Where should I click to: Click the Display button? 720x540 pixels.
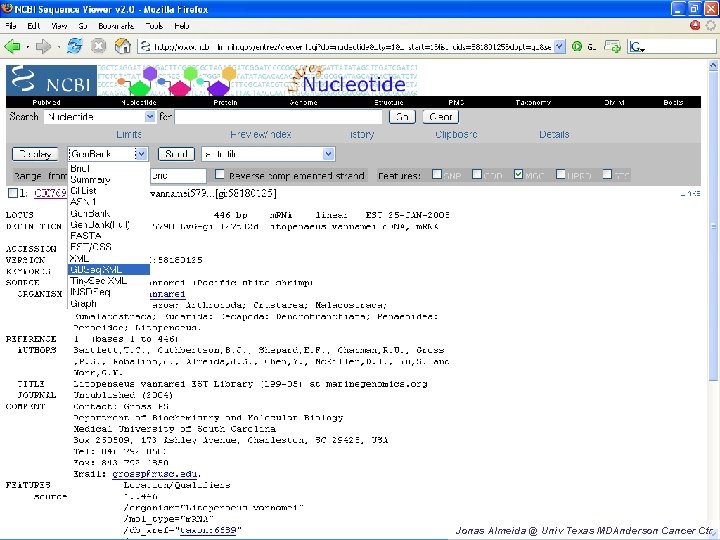tap(35, 154)
